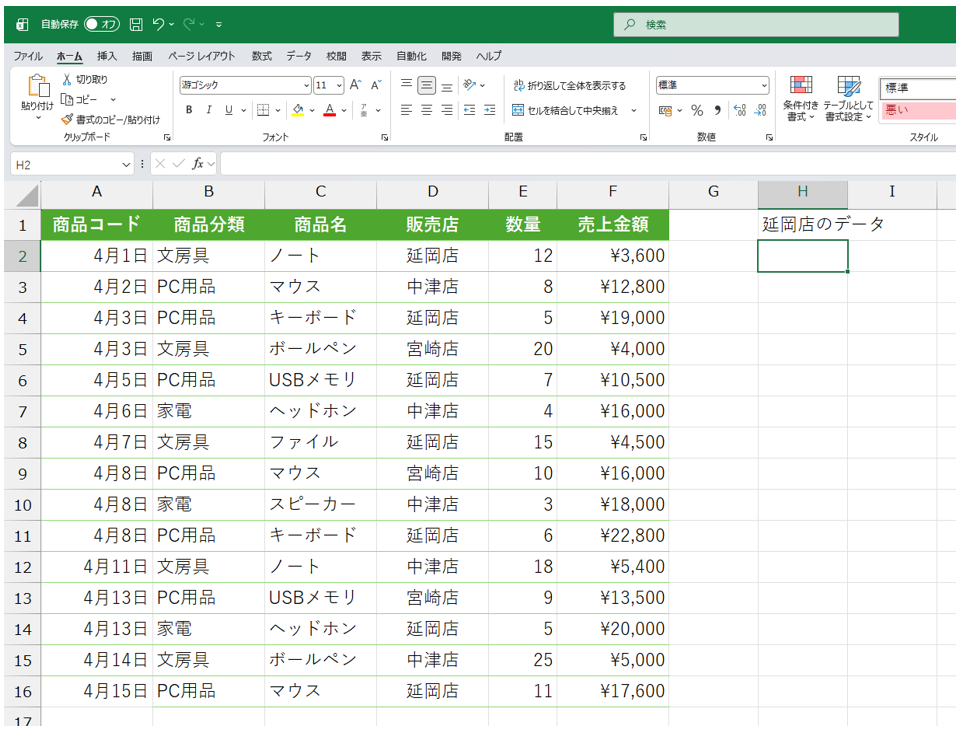Click the Cut scissors icon

pos(67,79)
